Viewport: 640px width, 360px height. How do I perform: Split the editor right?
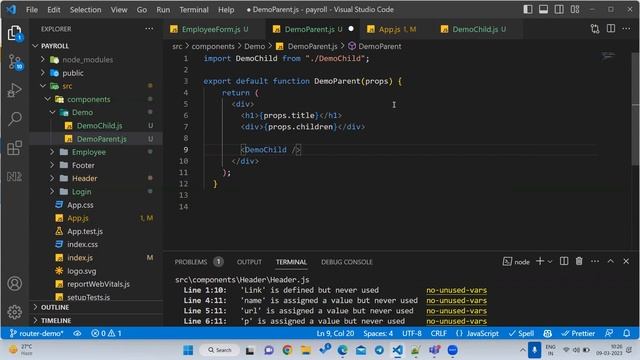click(x=611, y=29)
